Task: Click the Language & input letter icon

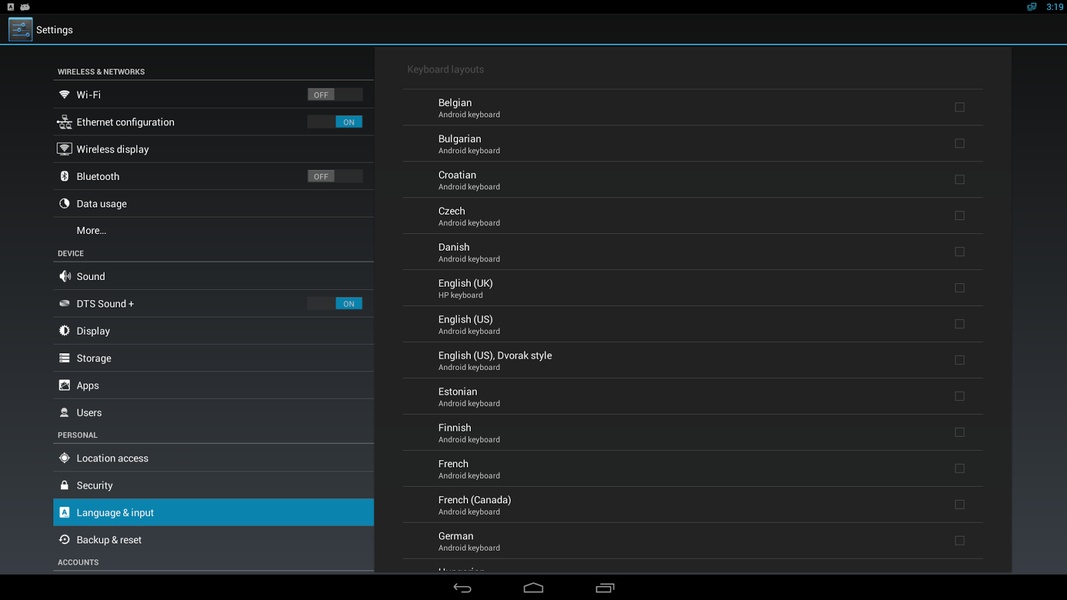Action: 64,512
